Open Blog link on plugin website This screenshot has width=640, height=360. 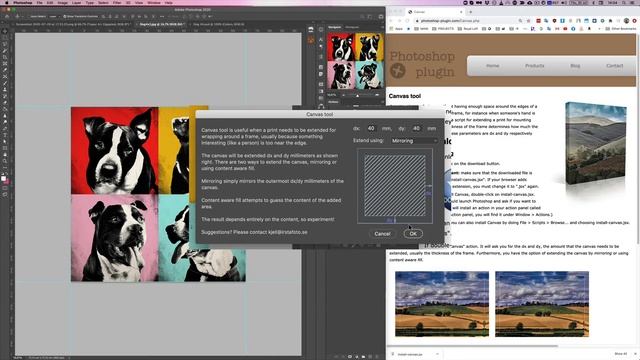[x=575, y=66]
